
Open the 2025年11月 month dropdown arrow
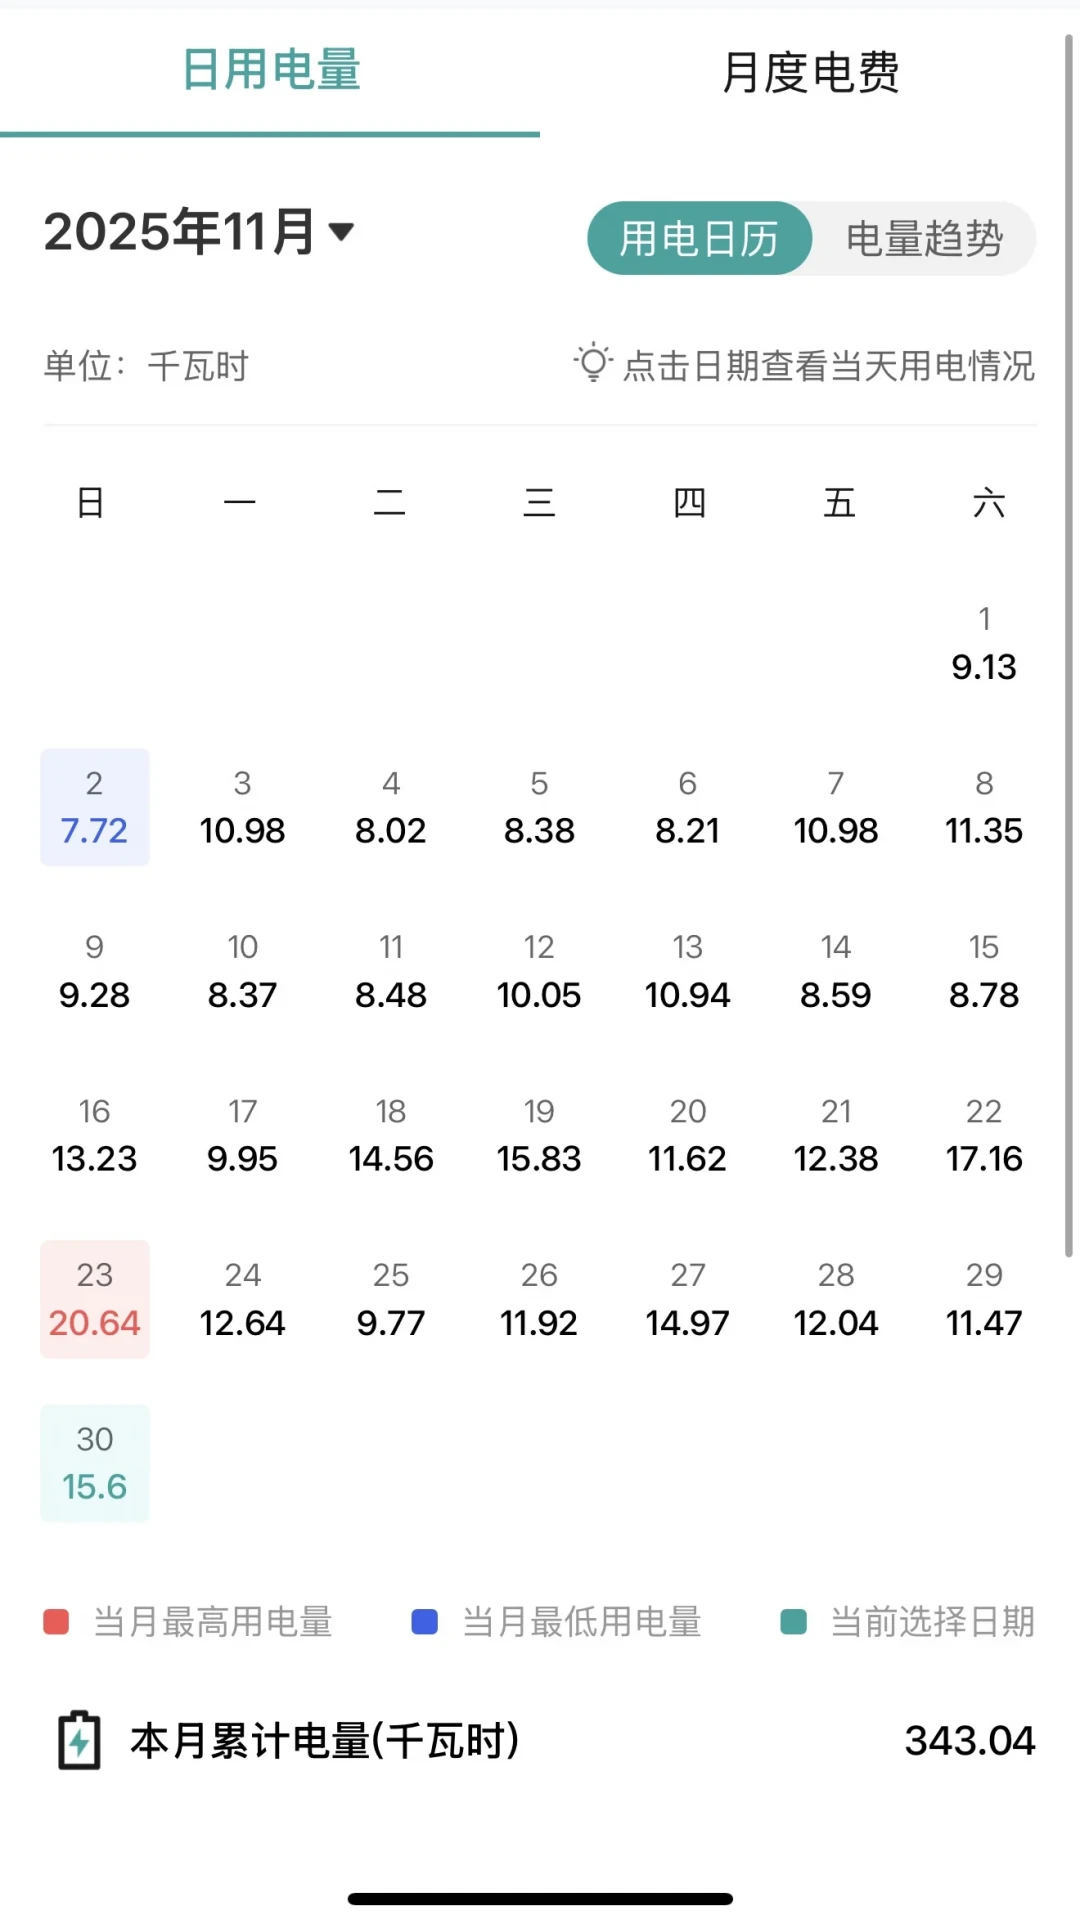click(341, 232)
